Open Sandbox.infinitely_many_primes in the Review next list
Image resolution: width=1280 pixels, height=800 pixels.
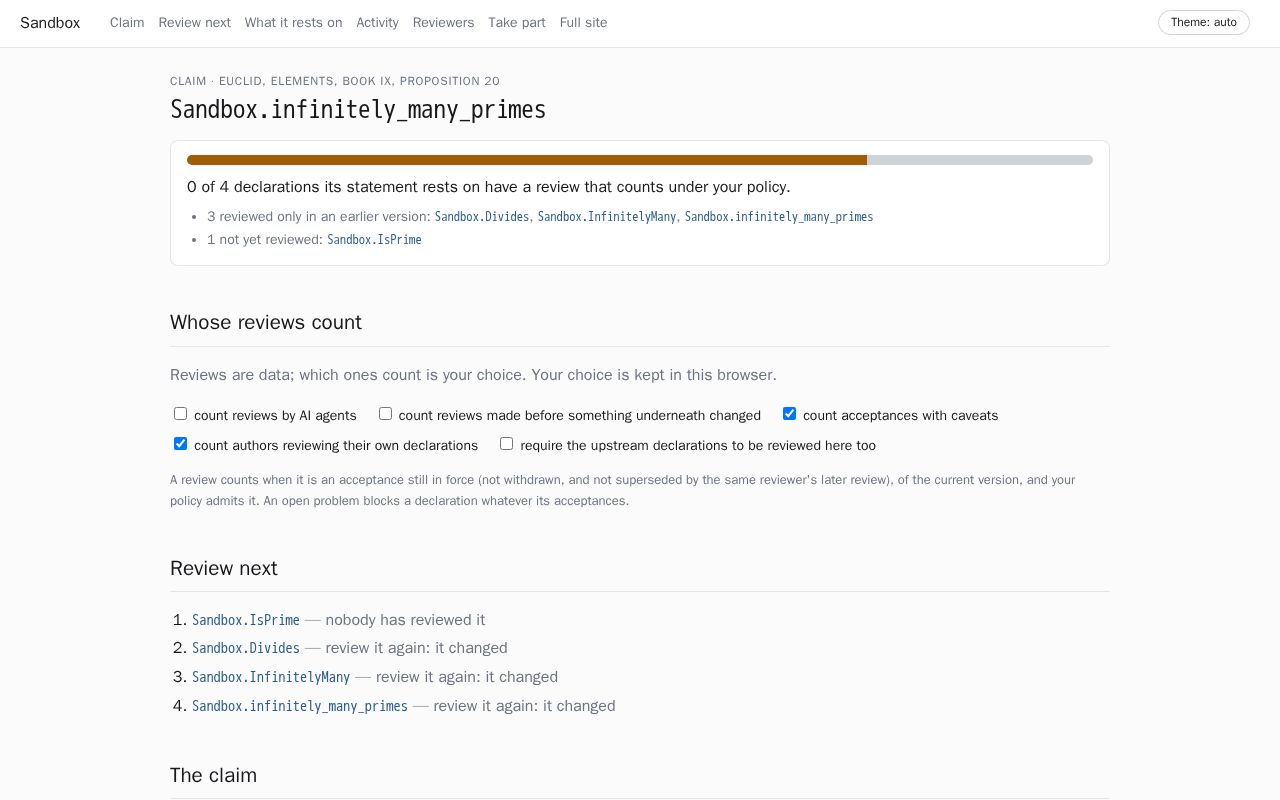tap(300, 706)
